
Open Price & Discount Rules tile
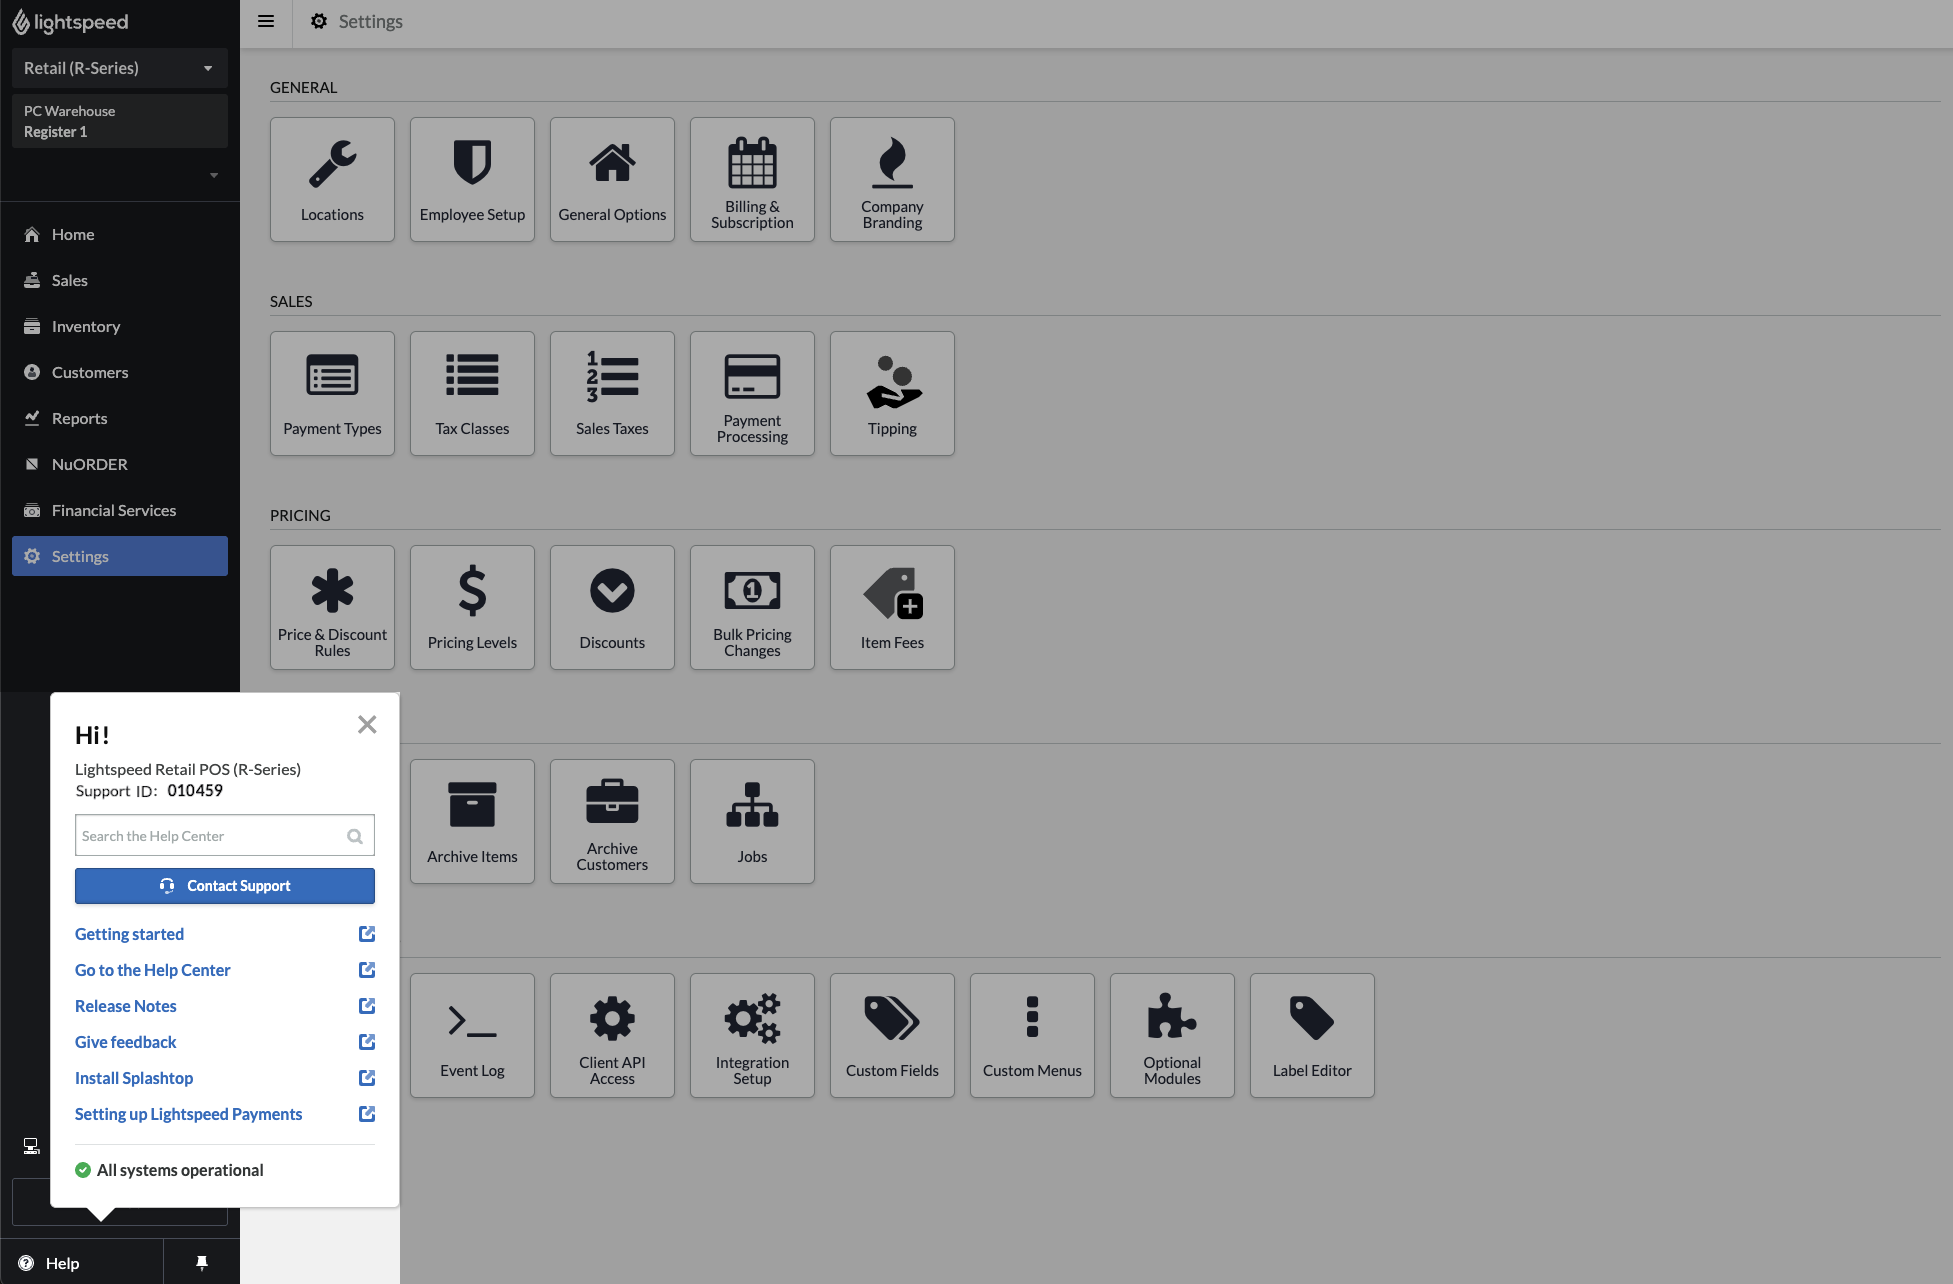332,607
